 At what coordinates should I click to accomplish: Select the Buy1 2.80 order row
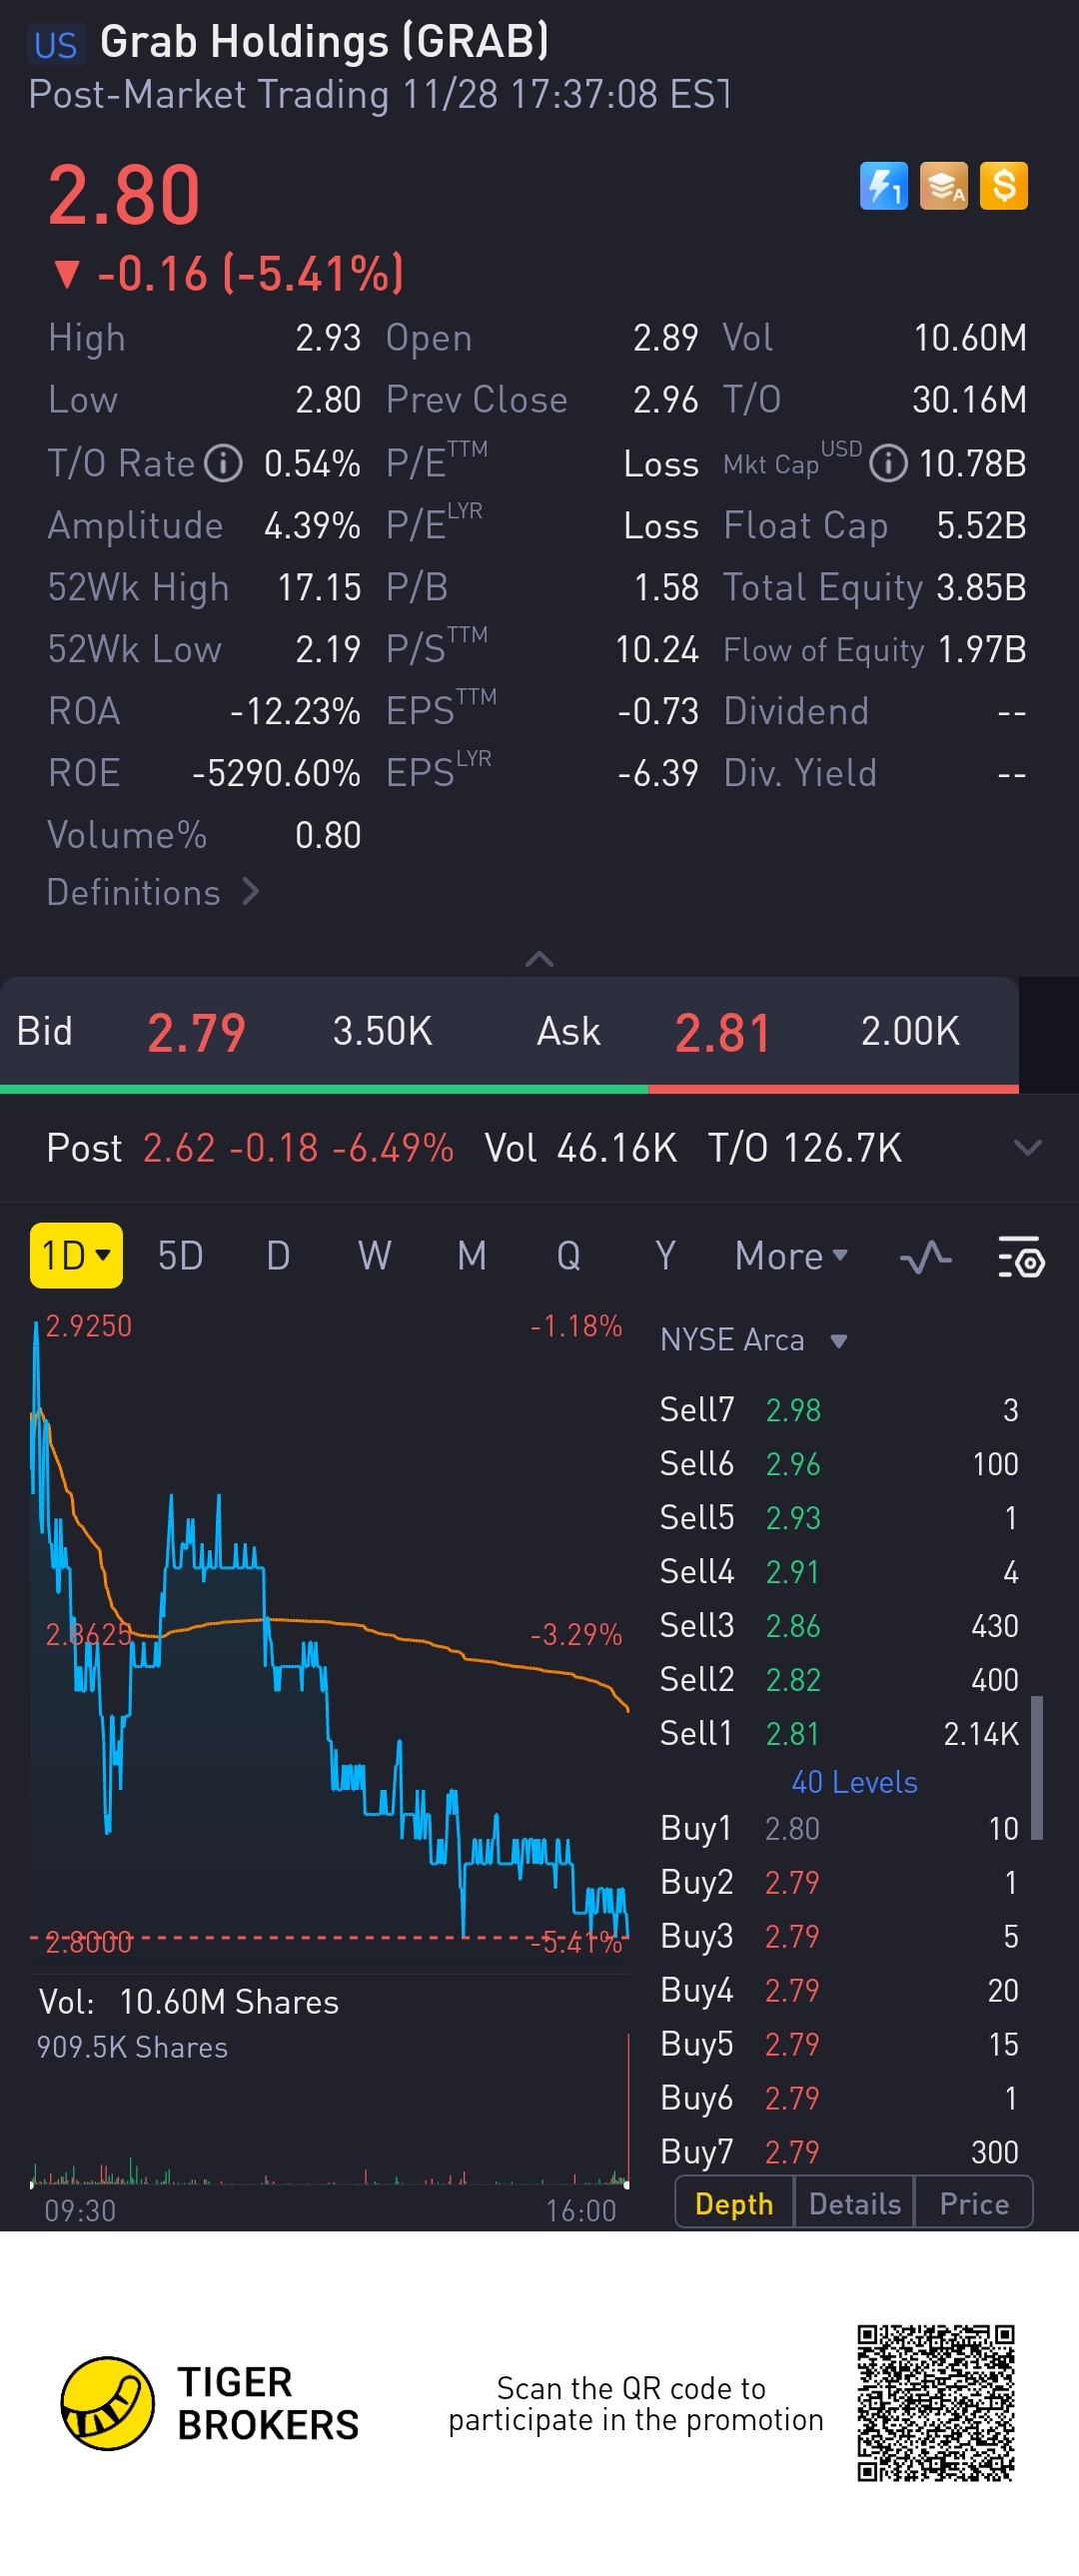(839, 1829)
